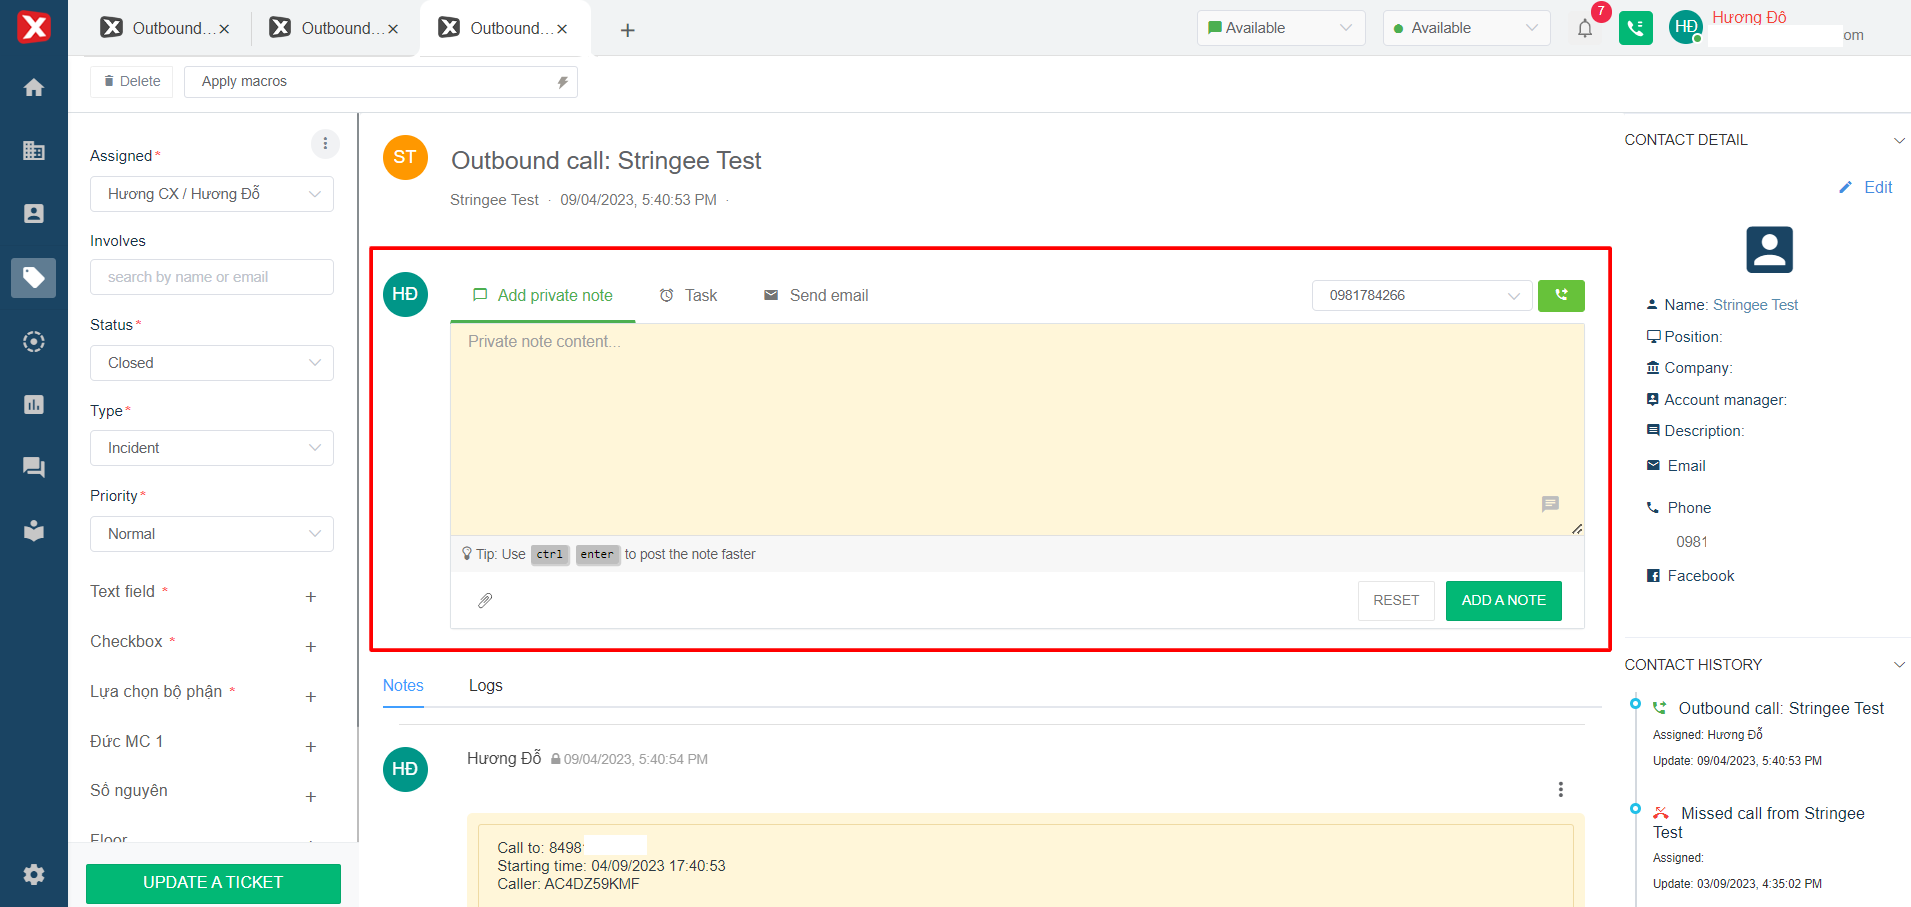
Task: Add a new tab with plus icon
Action: (628, 30)
